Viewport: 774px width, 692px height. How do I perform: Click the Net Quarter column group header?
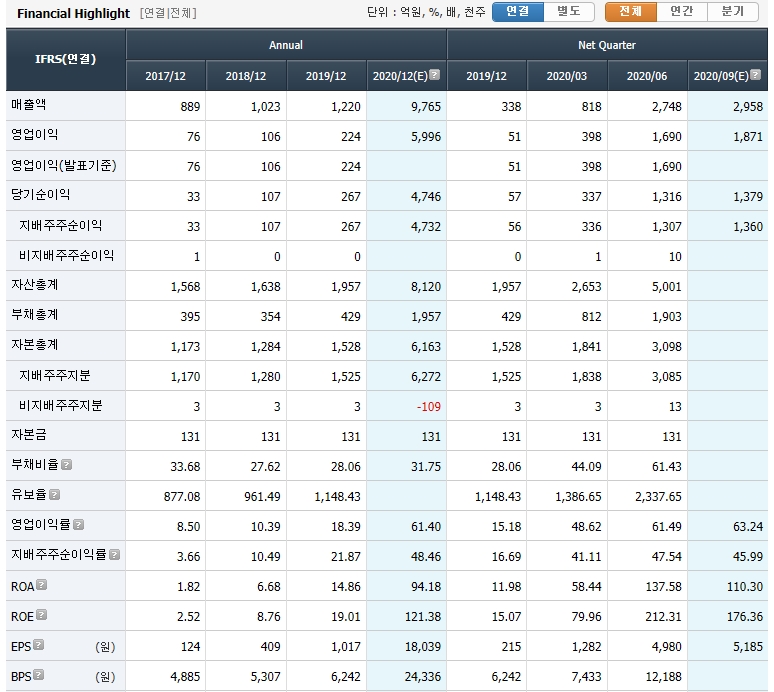(x=607, y=45)
